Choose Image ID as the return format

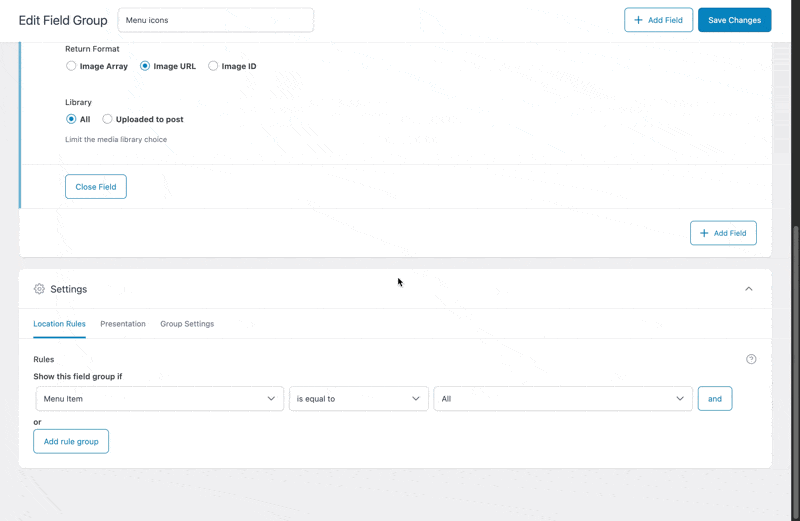tap(213, 66)
